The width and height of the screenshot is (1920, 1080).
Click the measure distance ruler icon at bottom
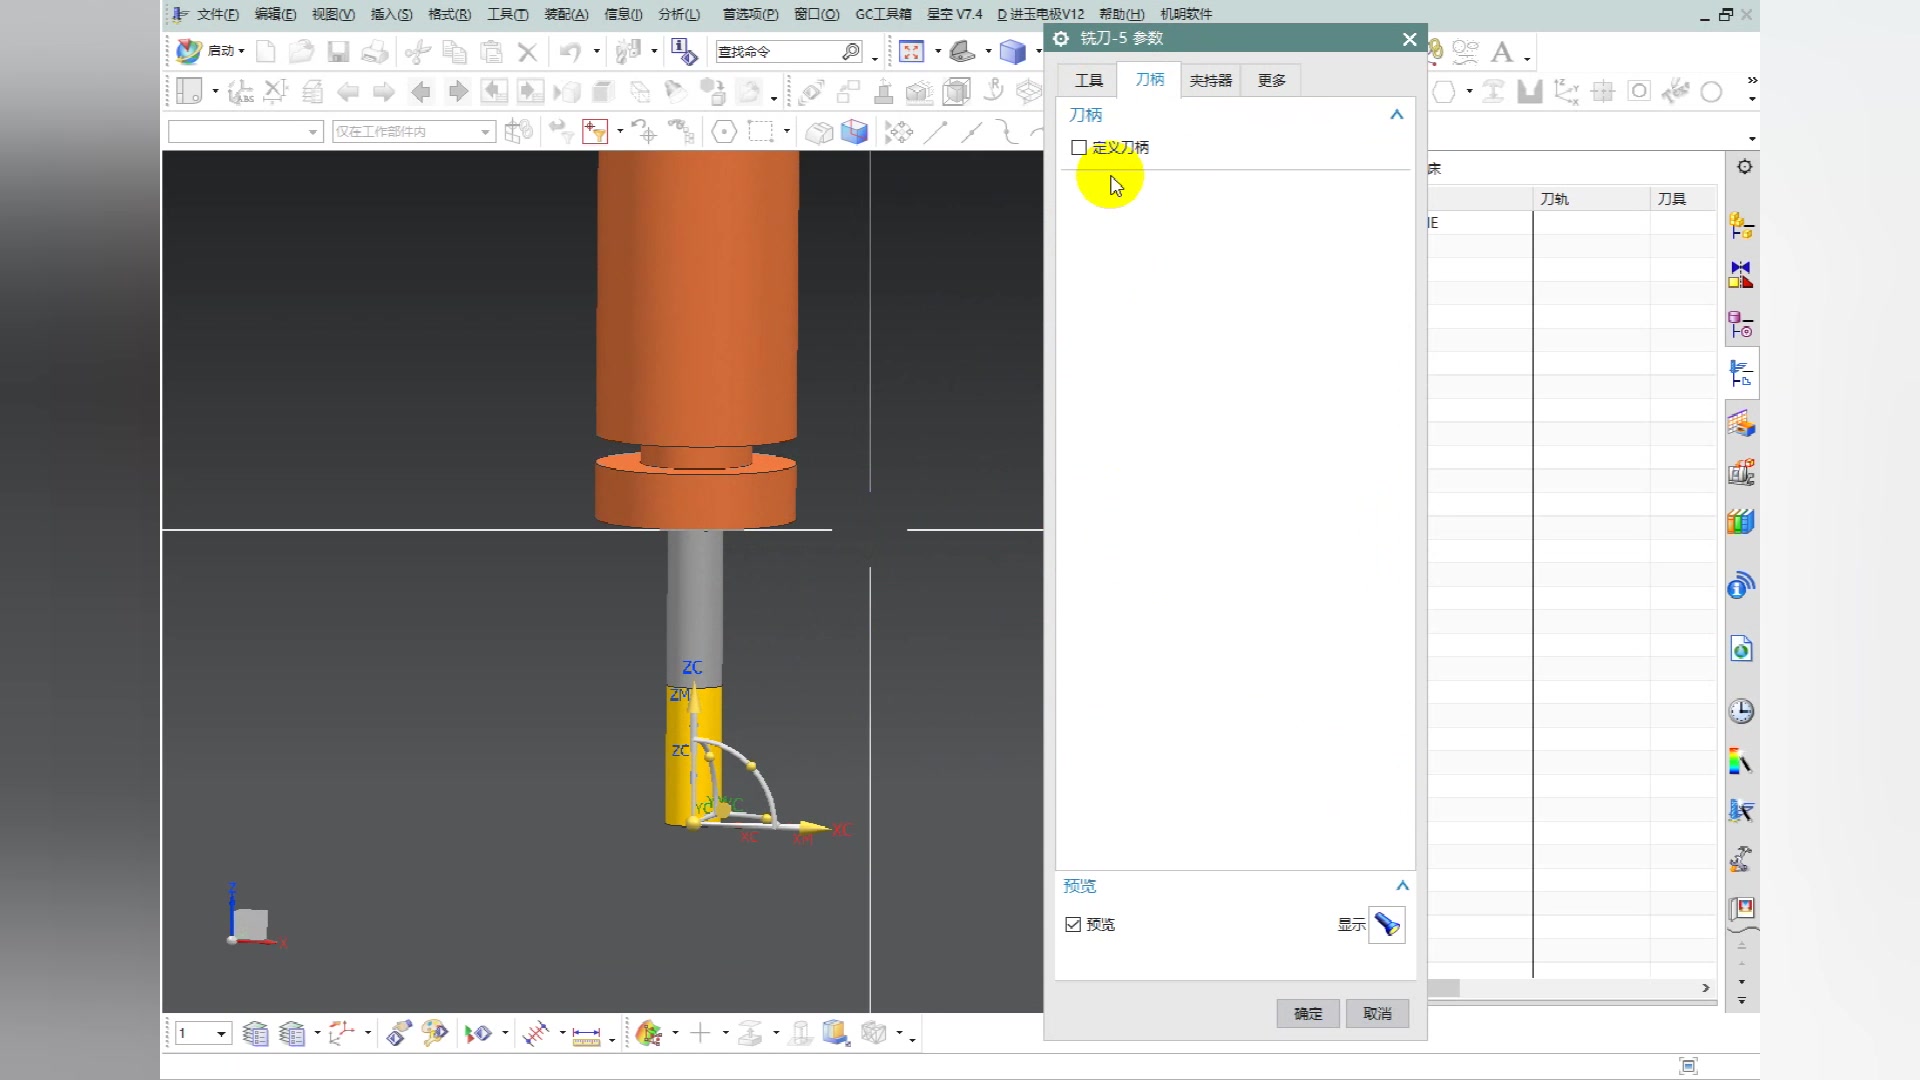point(586,1034)
